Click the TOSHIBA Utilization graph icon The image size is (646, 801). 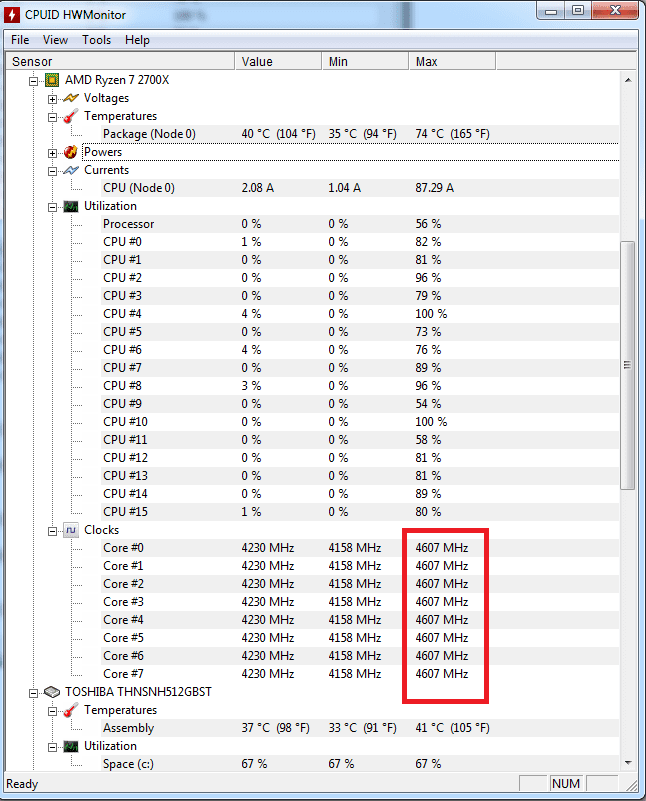(70, 746)
